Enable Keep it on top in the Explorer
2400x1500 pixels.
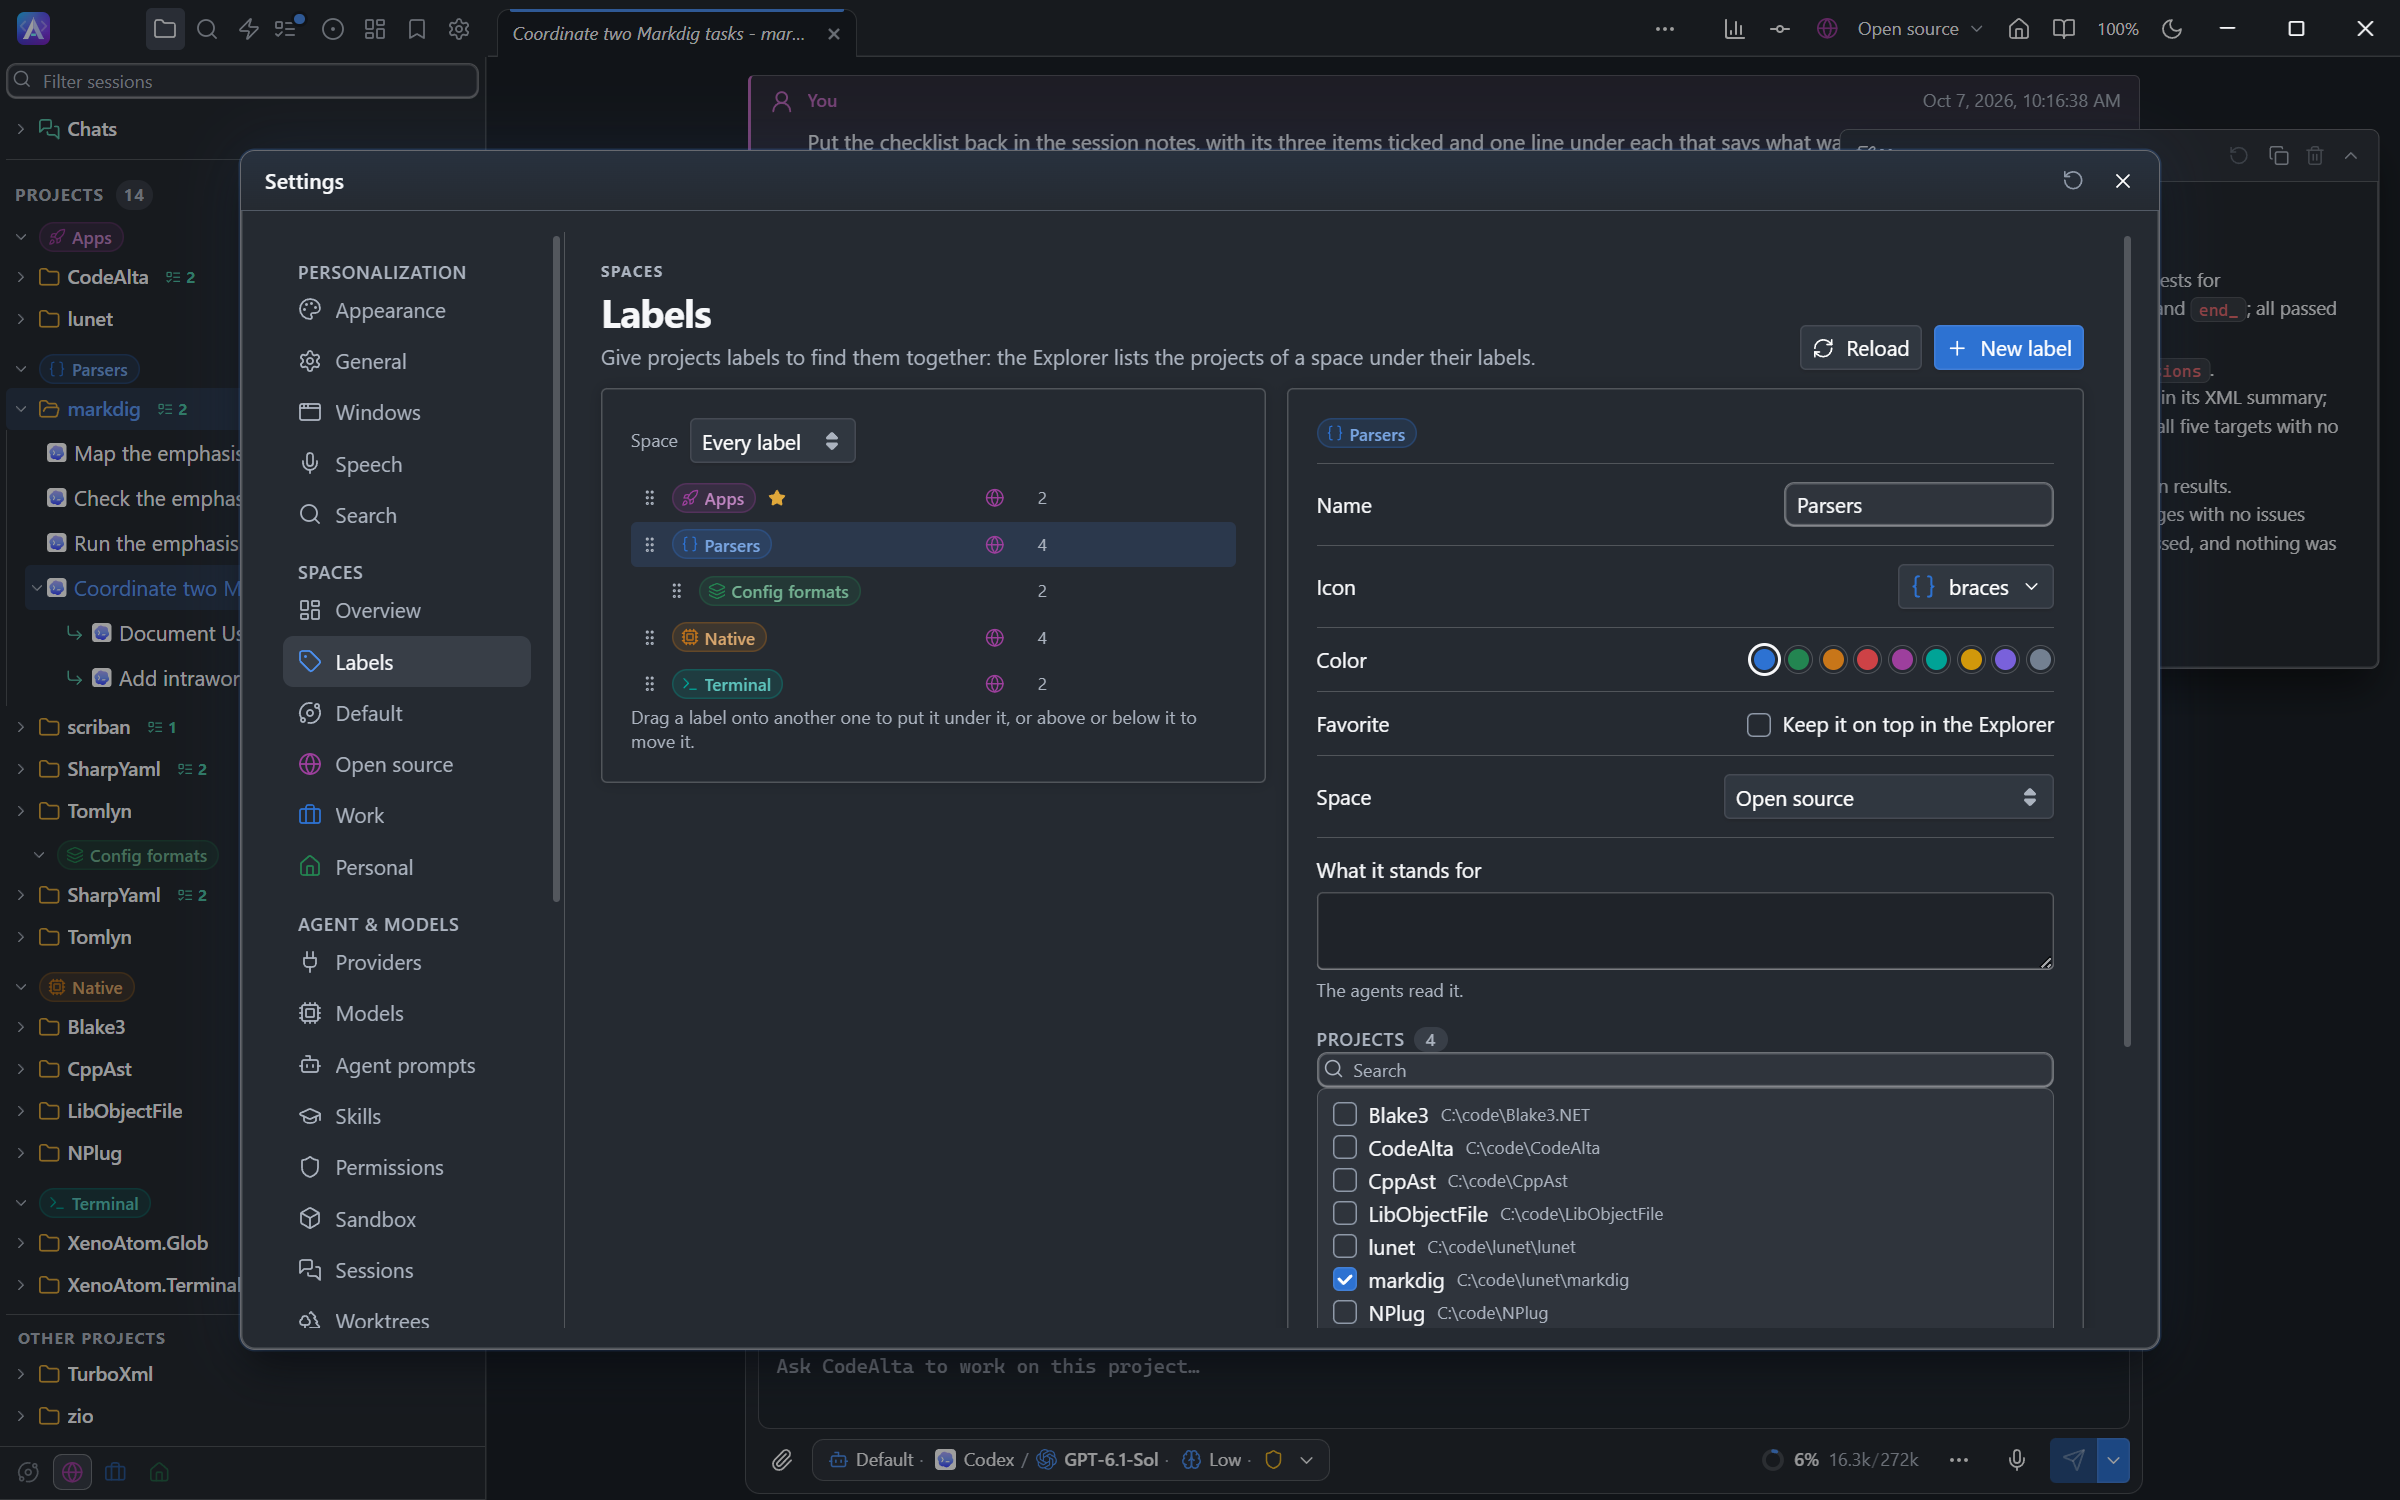tap(1758, 725)
